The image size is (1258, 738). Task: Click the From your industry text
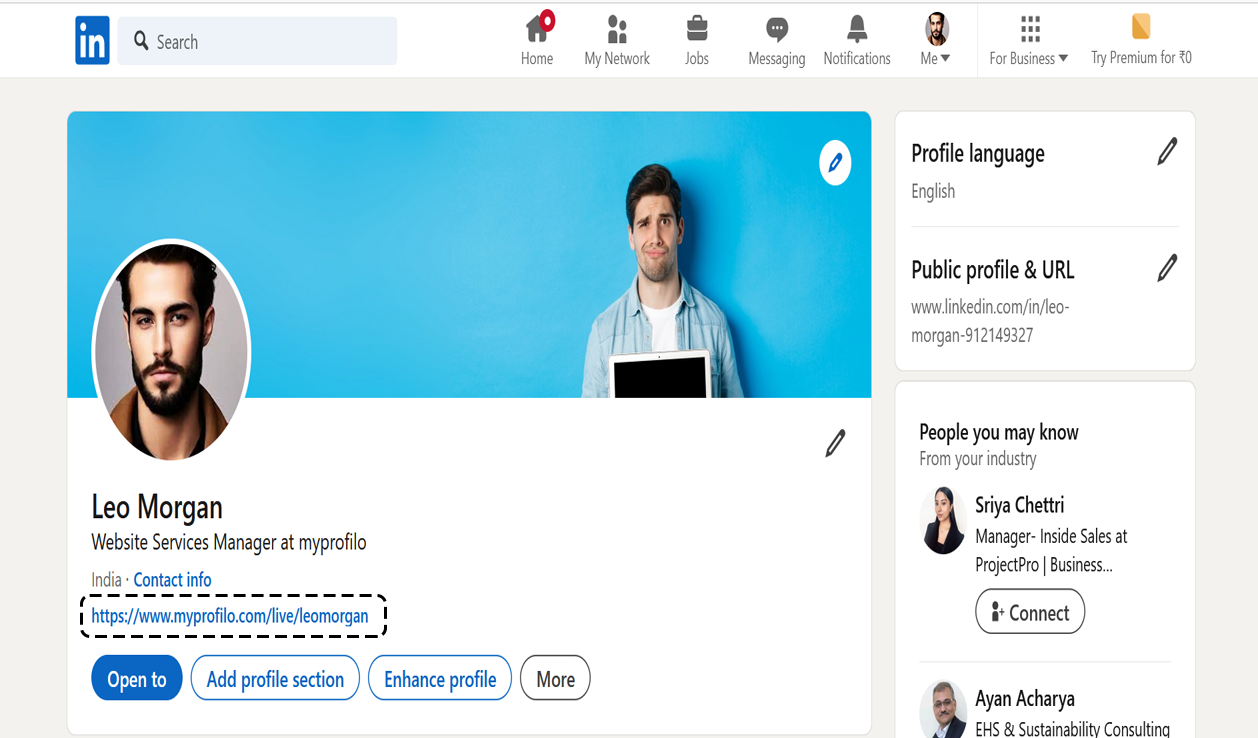click(978, 459)
